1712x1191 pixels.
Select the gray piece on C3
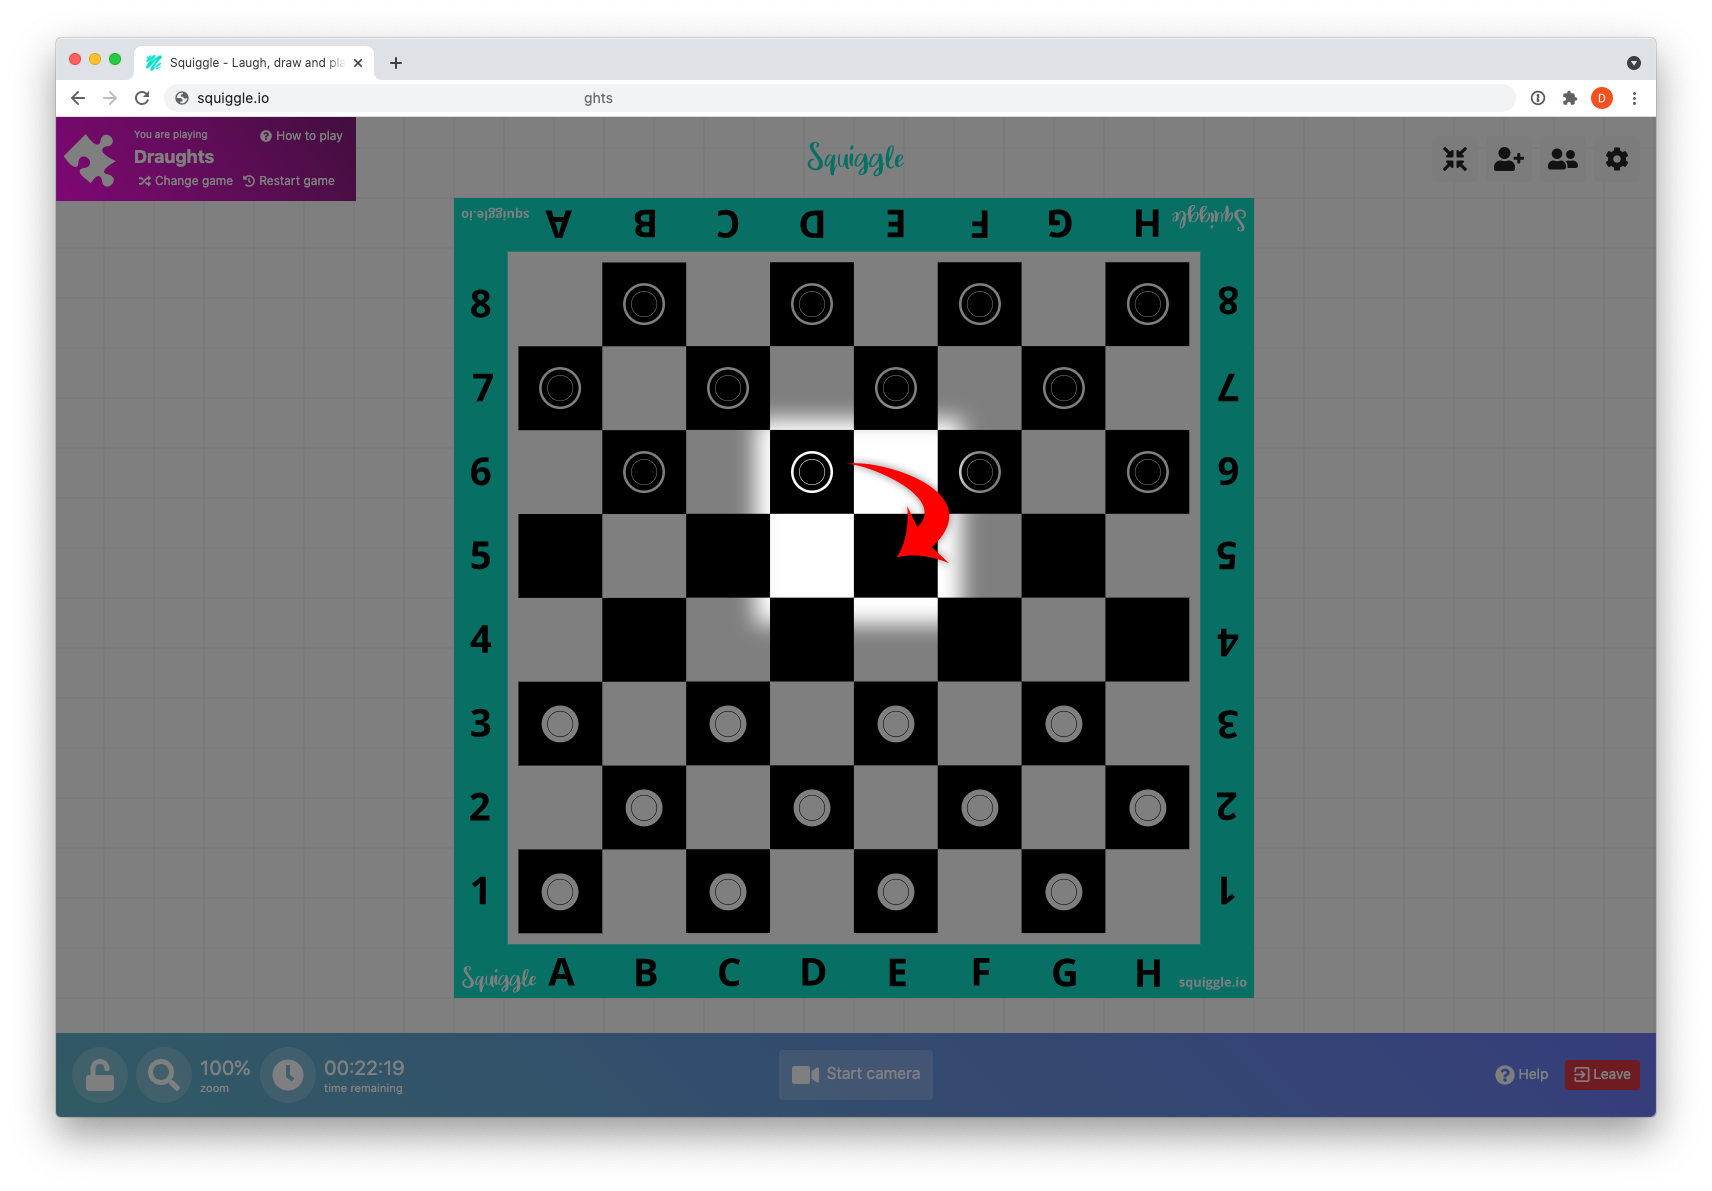(728, 724)
